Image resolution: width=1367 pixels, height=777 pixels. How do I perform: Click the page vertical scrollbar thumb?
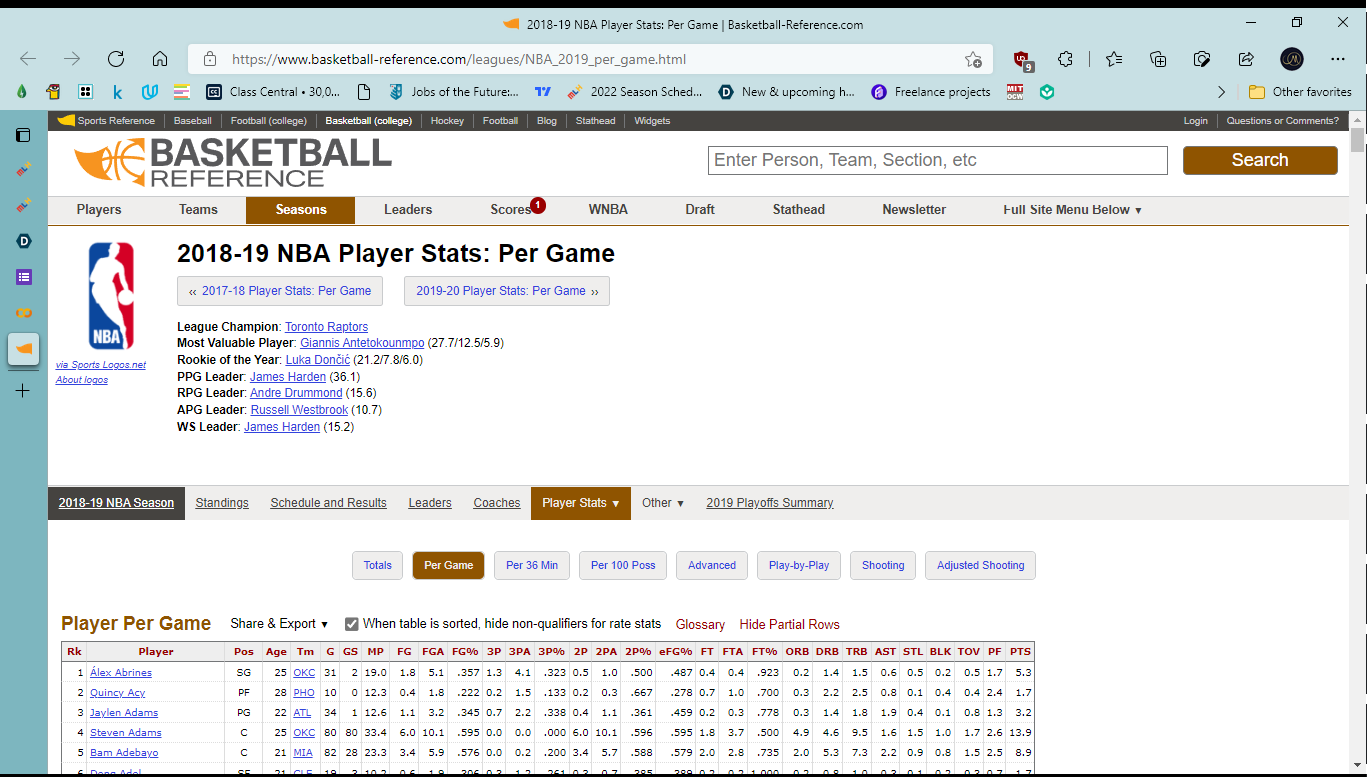click(x=1357, y=141)
